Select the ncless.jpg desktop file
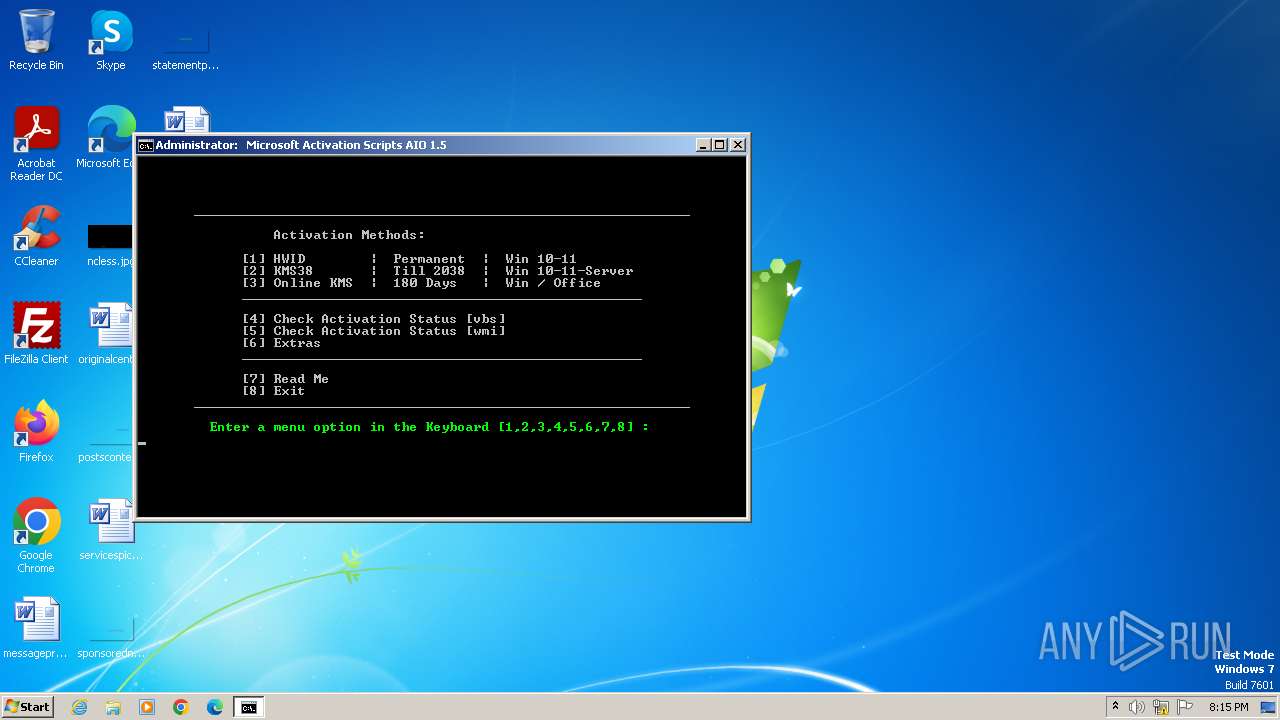This screenshot has height=720, width=1280. (x=110, y=246)
